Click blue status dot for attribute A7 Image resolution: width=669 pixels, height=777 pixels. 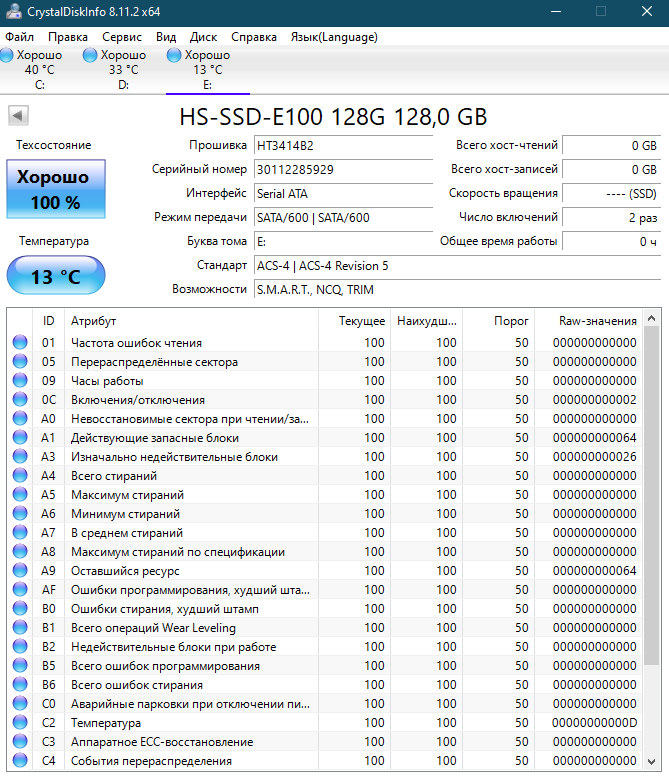[x=20, y=532]
